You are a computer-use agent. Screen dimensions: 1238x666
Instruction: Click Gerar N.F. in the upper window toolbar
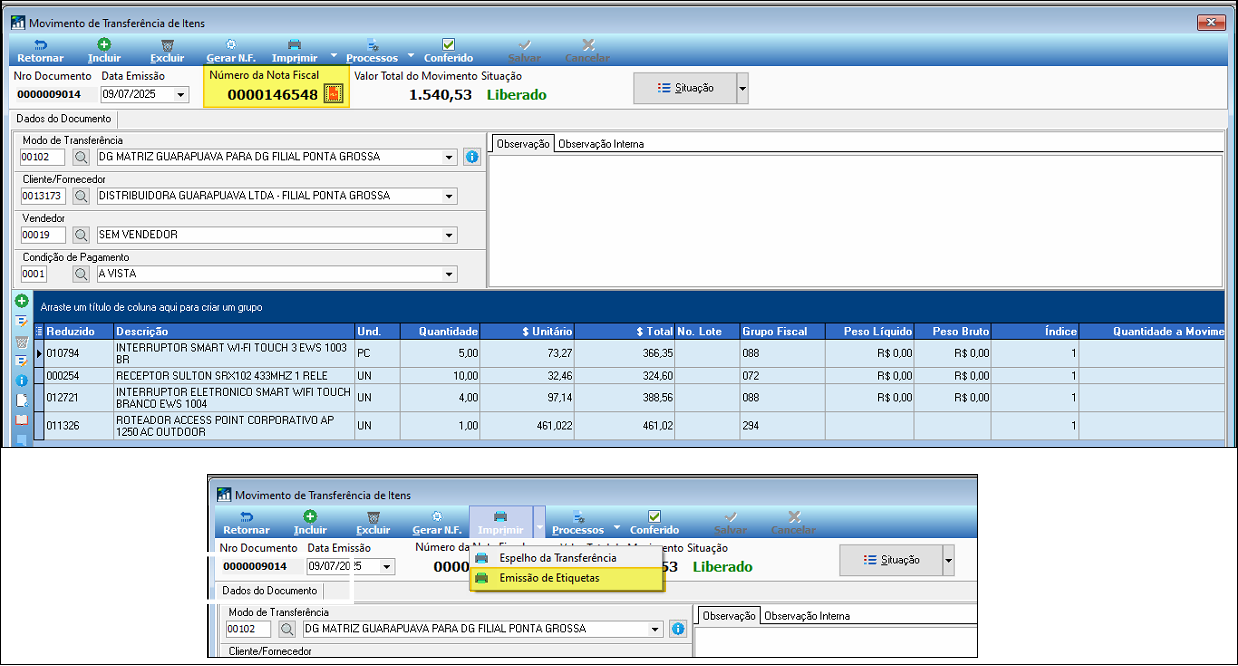[231, 51]
